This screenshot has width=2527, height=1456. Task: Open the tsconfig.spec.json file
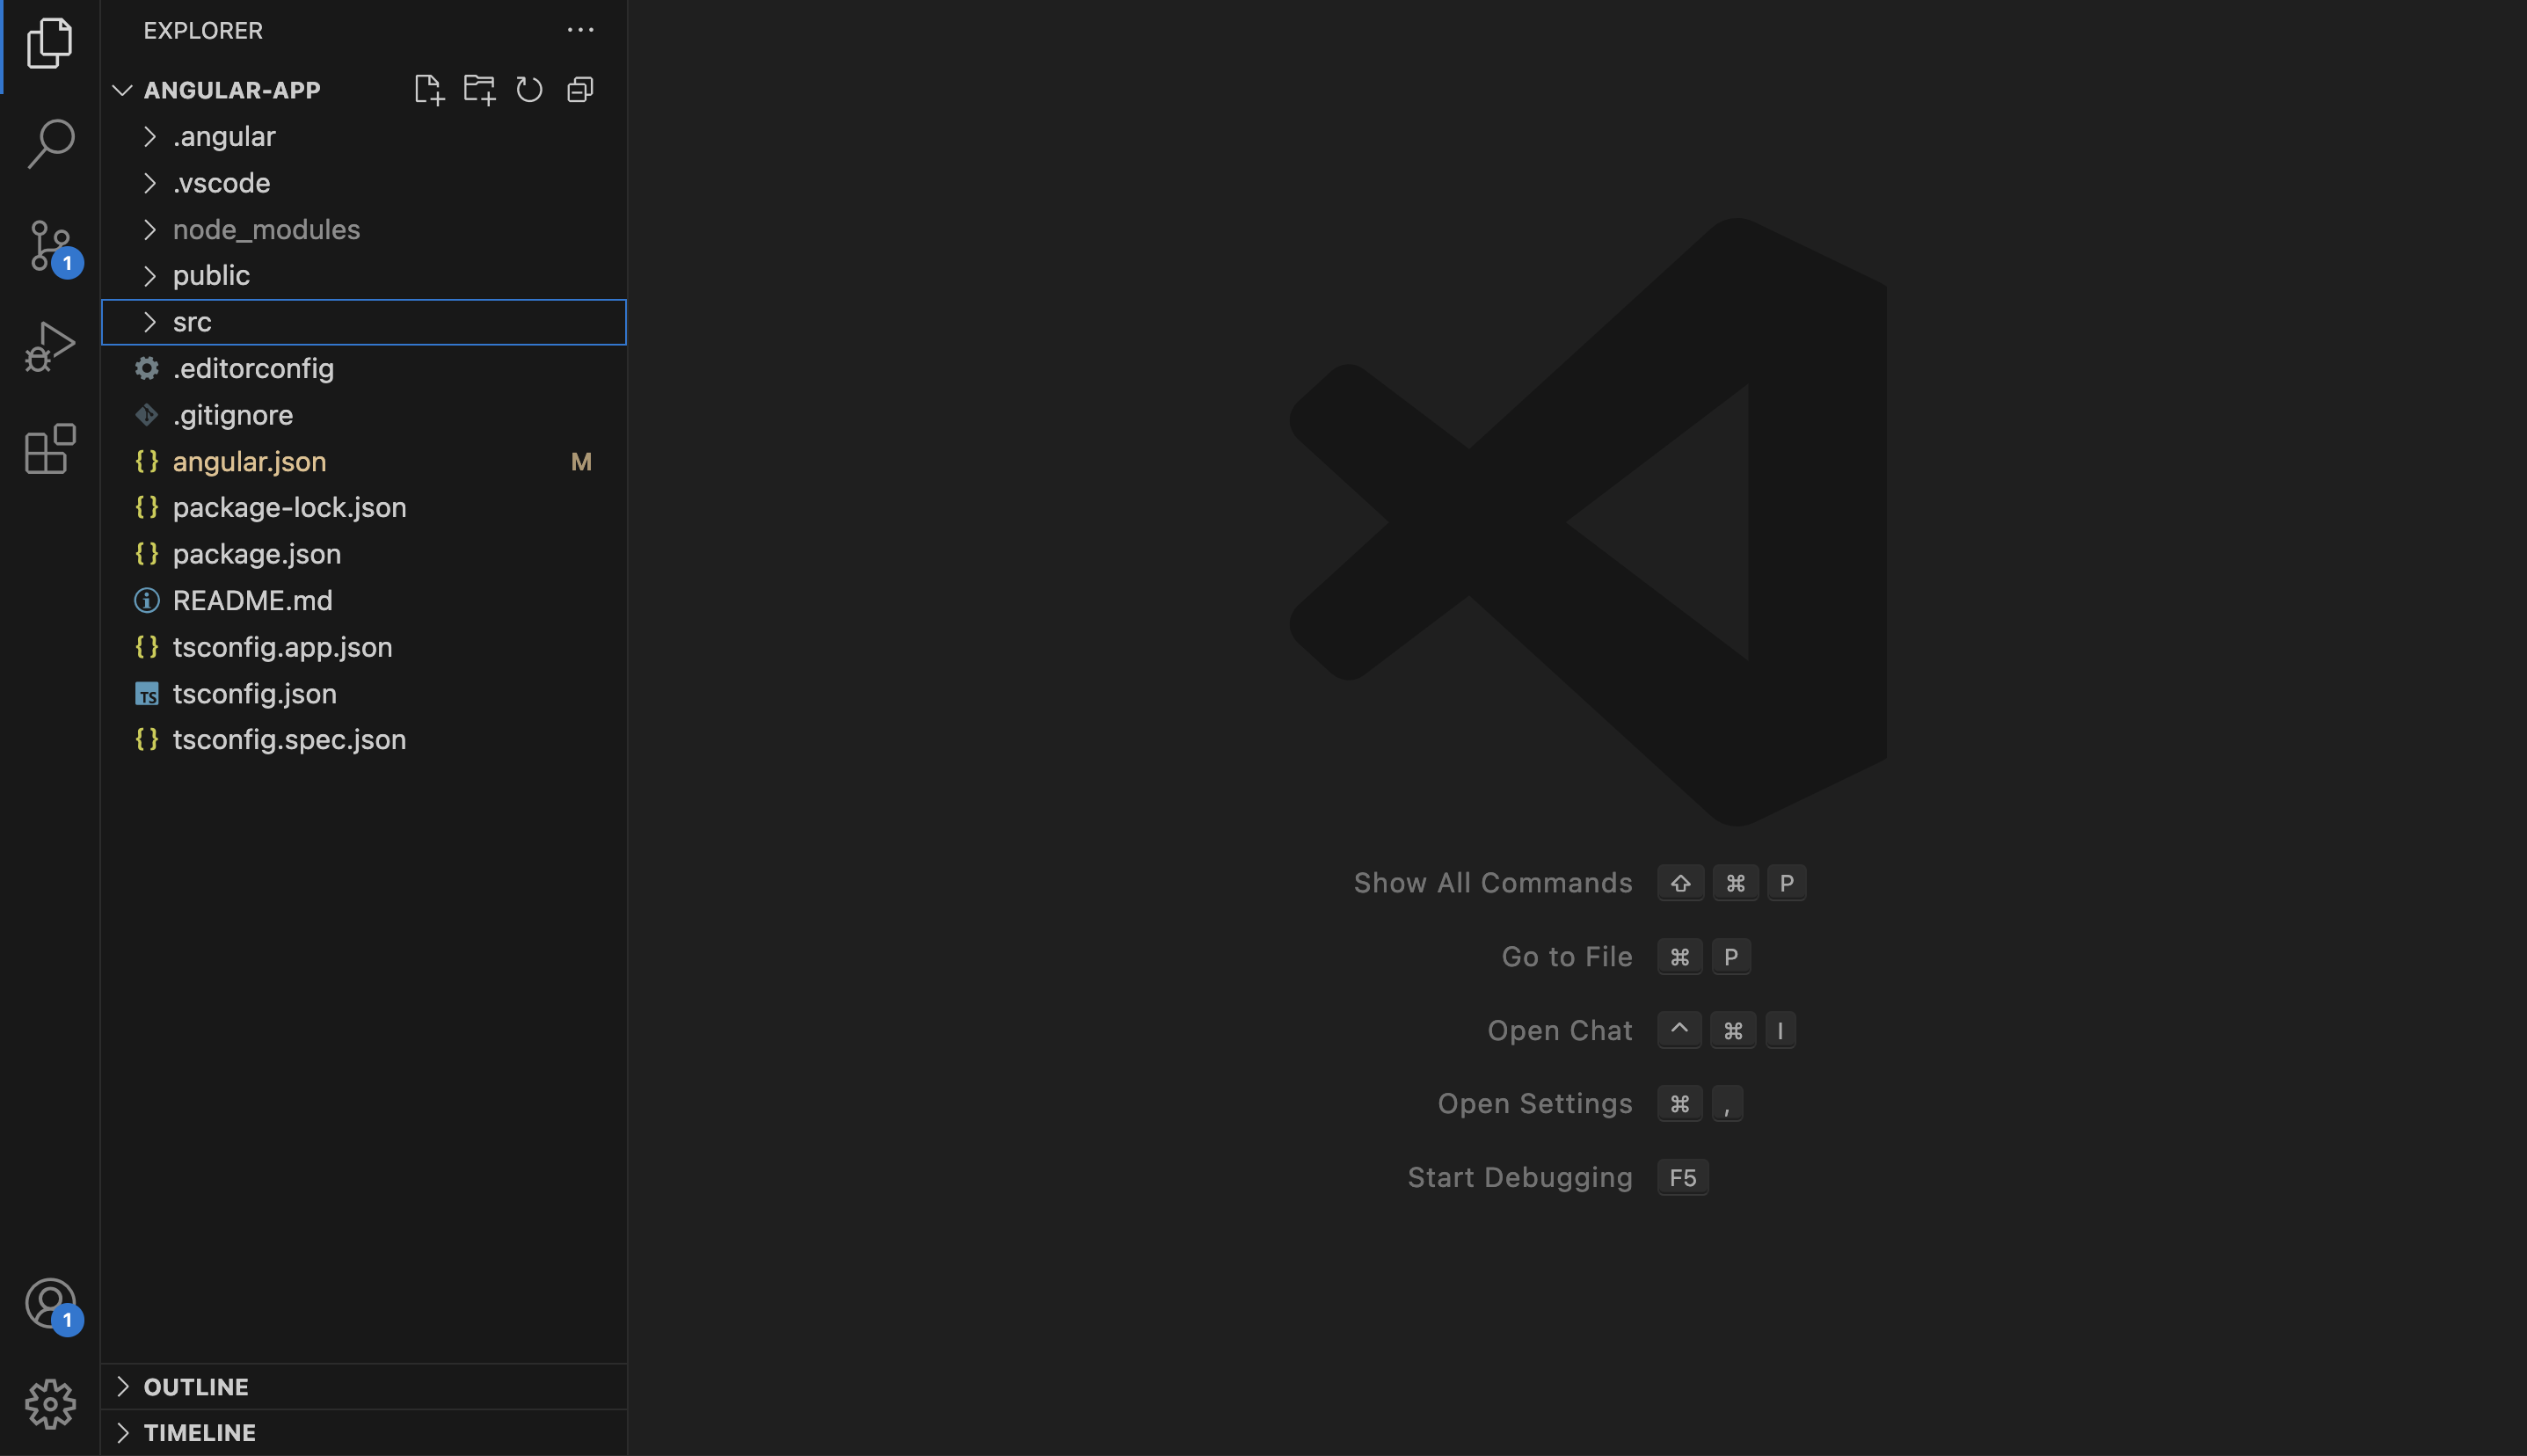point(364,740)
